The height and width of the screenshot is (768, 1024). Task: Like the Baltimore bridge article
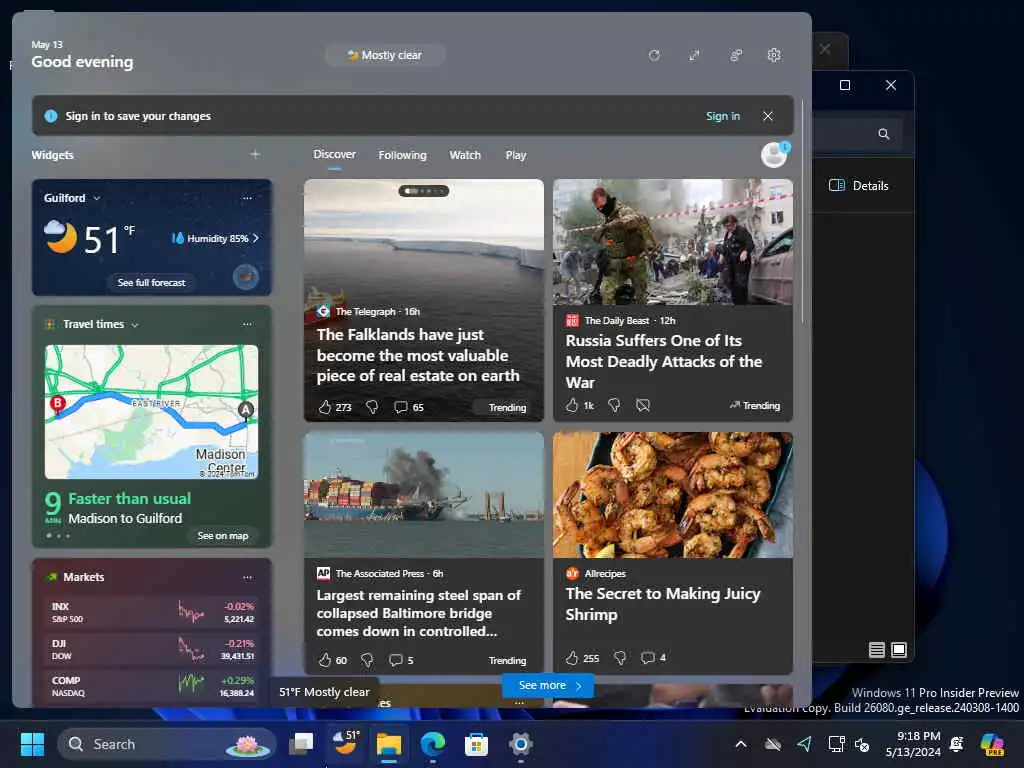pyautogui.click(x=325, y=660)
